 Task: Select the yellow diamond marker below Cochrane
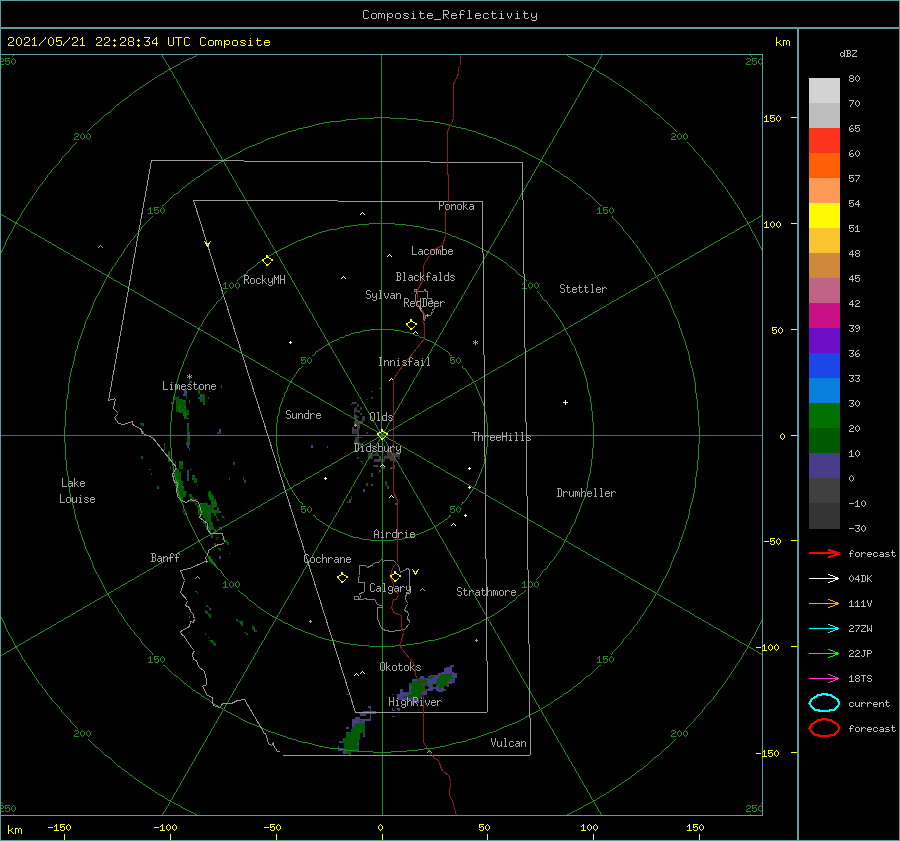pyautogui.click(x=342, y=578)
